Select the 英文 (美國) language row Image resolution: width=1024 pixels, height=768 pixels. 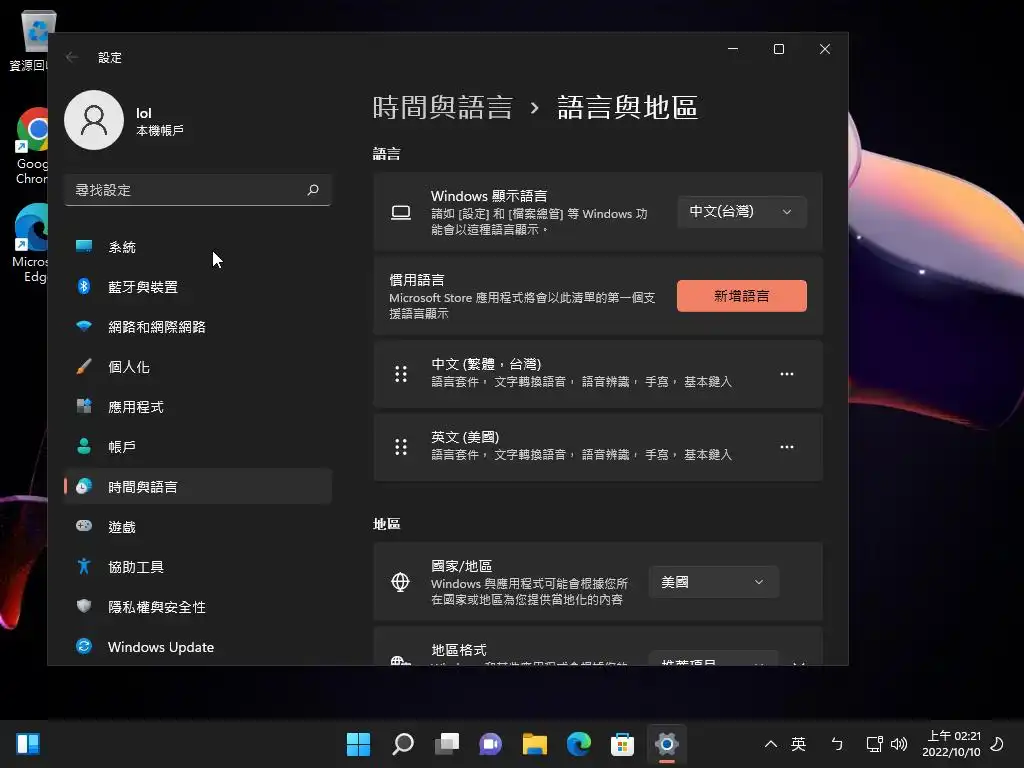tap(598, 447)
